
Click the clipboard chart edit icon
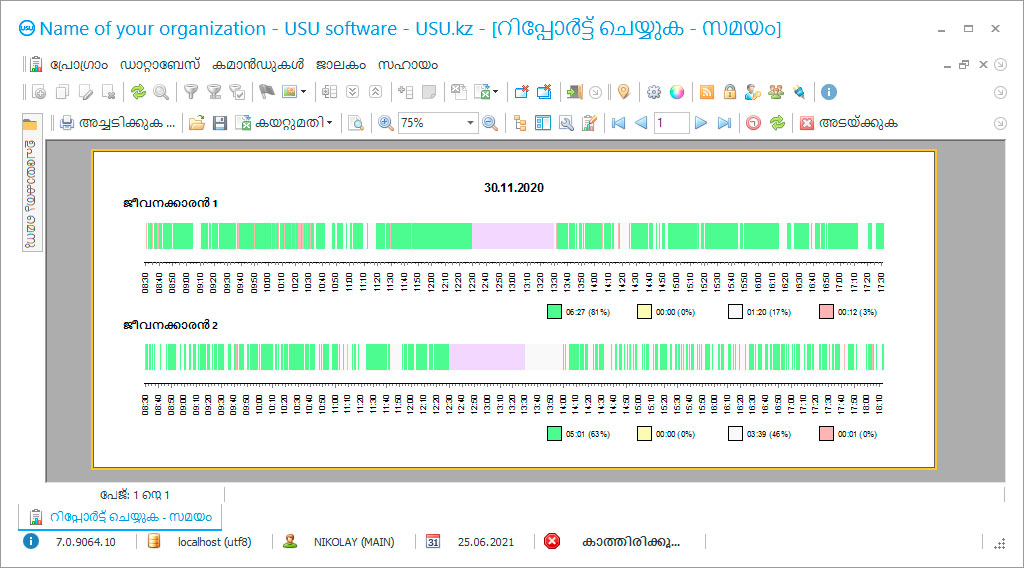[x=589, y=123]
